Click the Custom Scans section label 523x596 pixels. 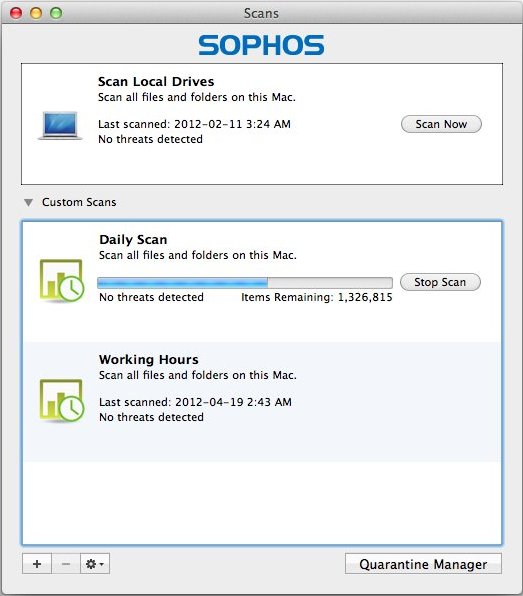click(79, 202)
